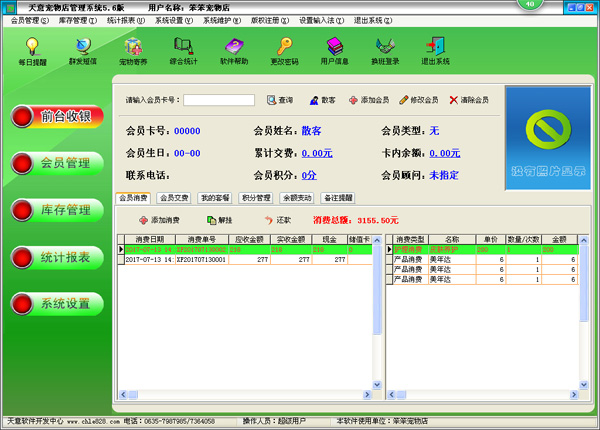Click 退出系统 exit system toolbar icon
This screenshot has height=430, width=600.
click(x=435, y=51)
